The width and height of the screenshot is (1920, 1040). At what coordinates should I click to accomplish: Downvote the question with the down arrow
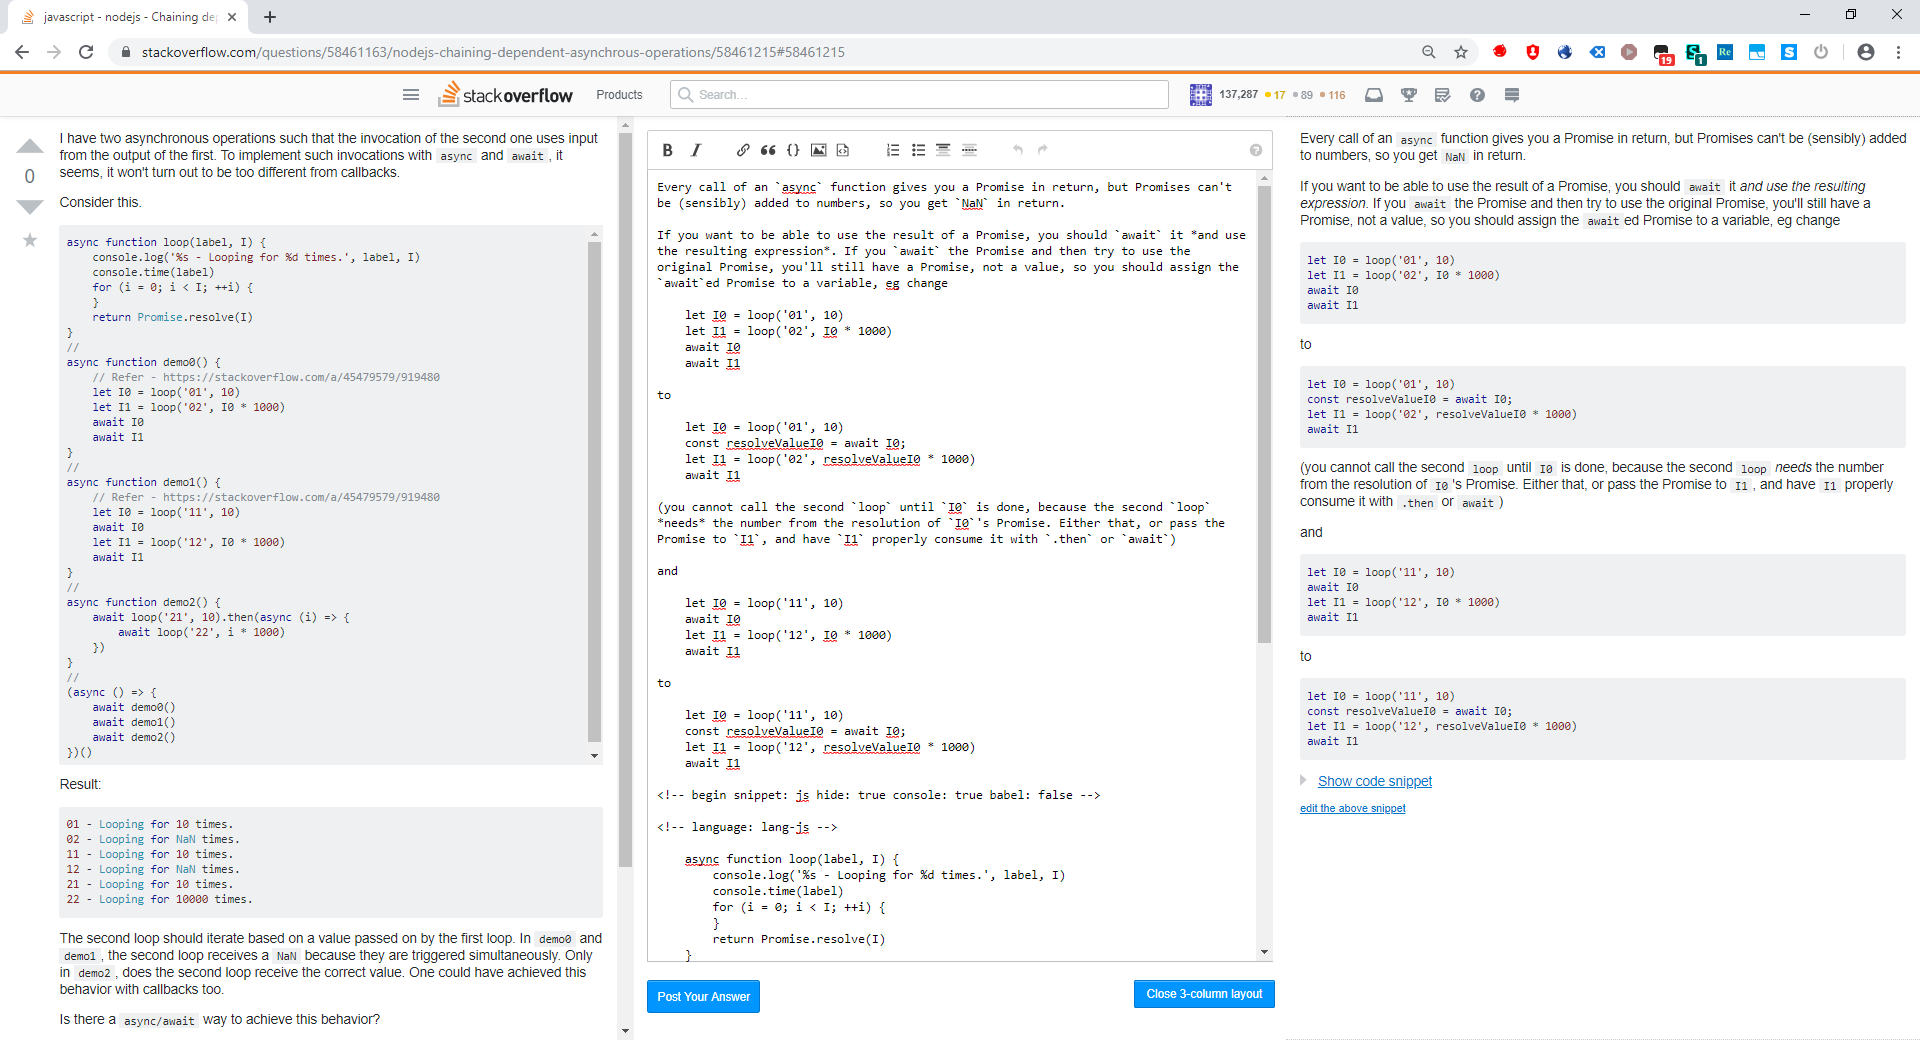coord(30,207)
